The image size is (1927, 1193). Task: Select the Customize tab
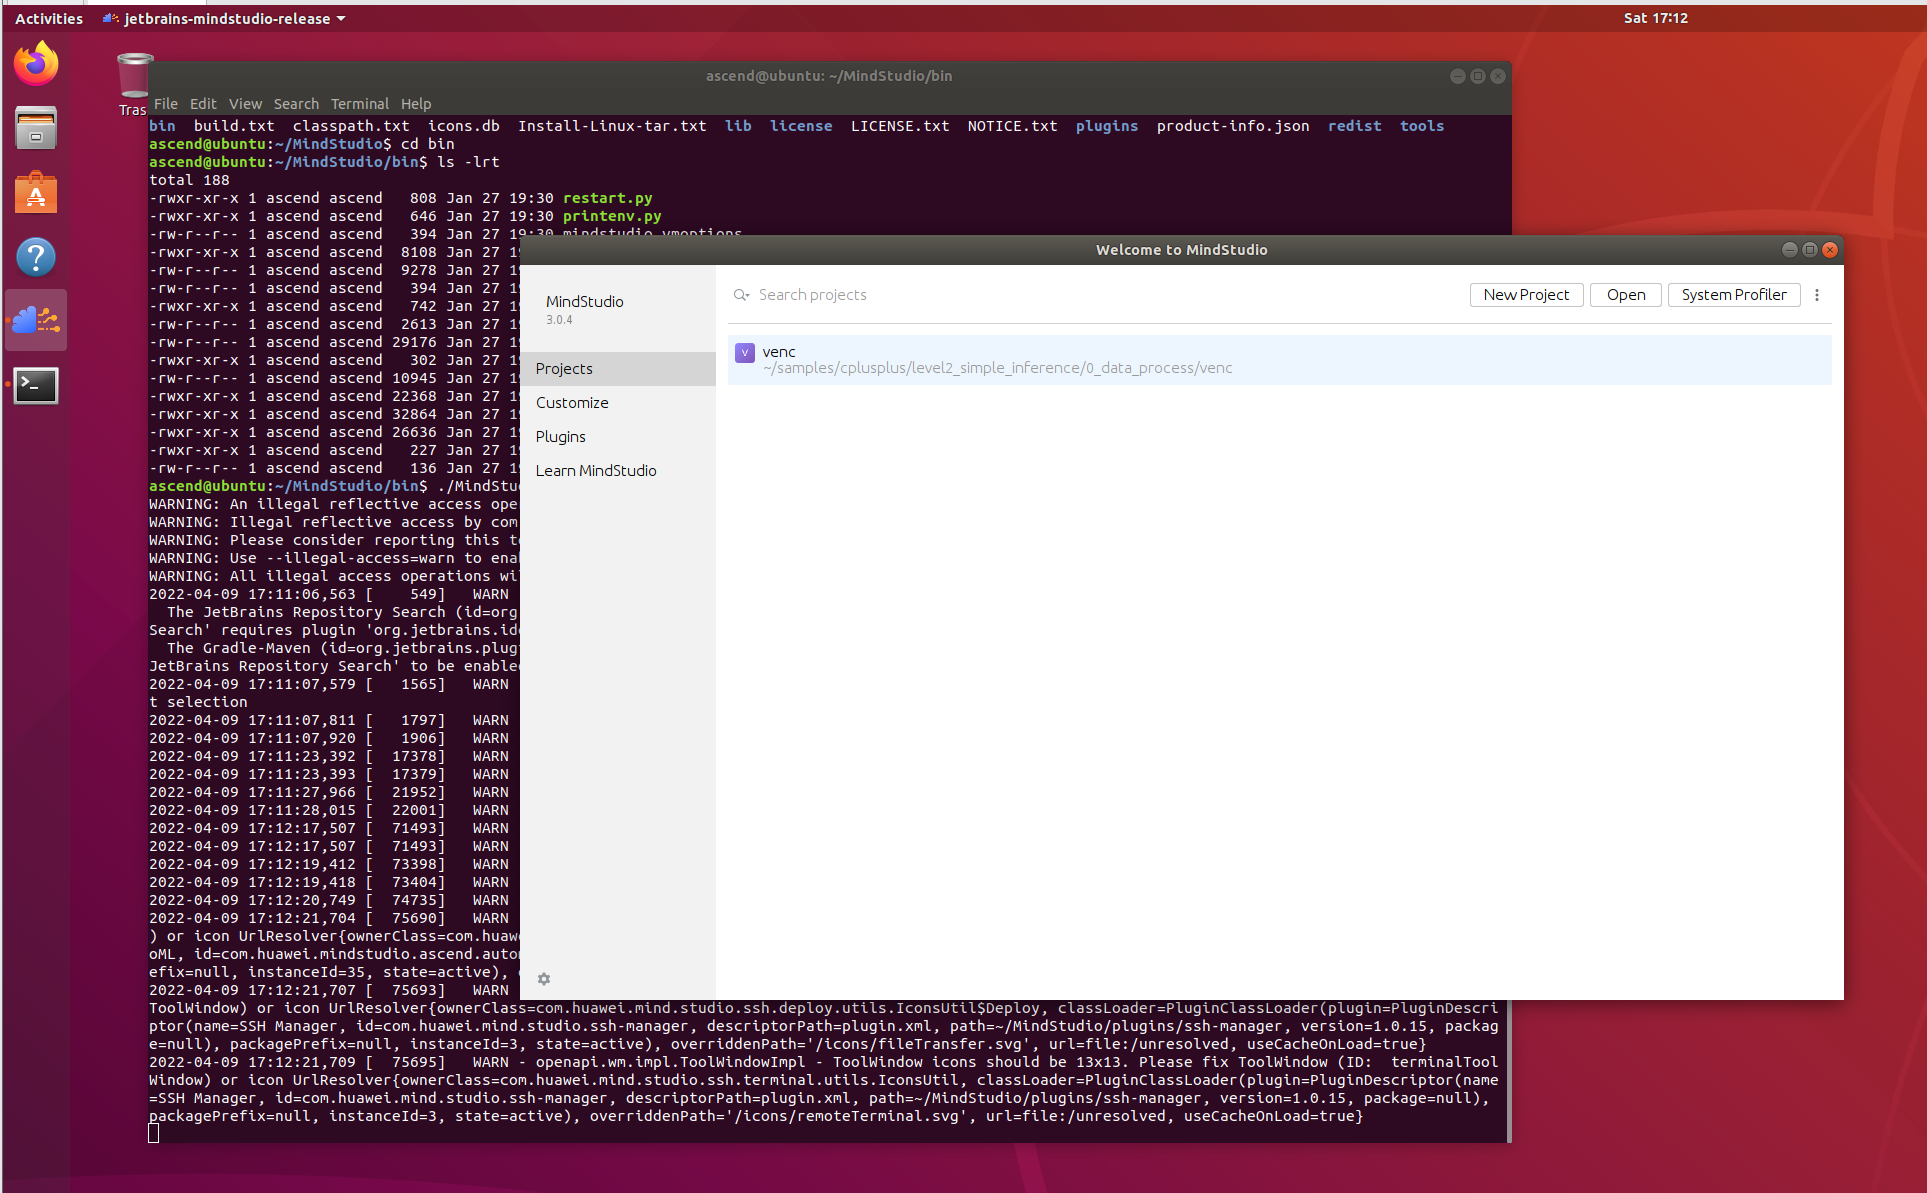pos(572,403)
